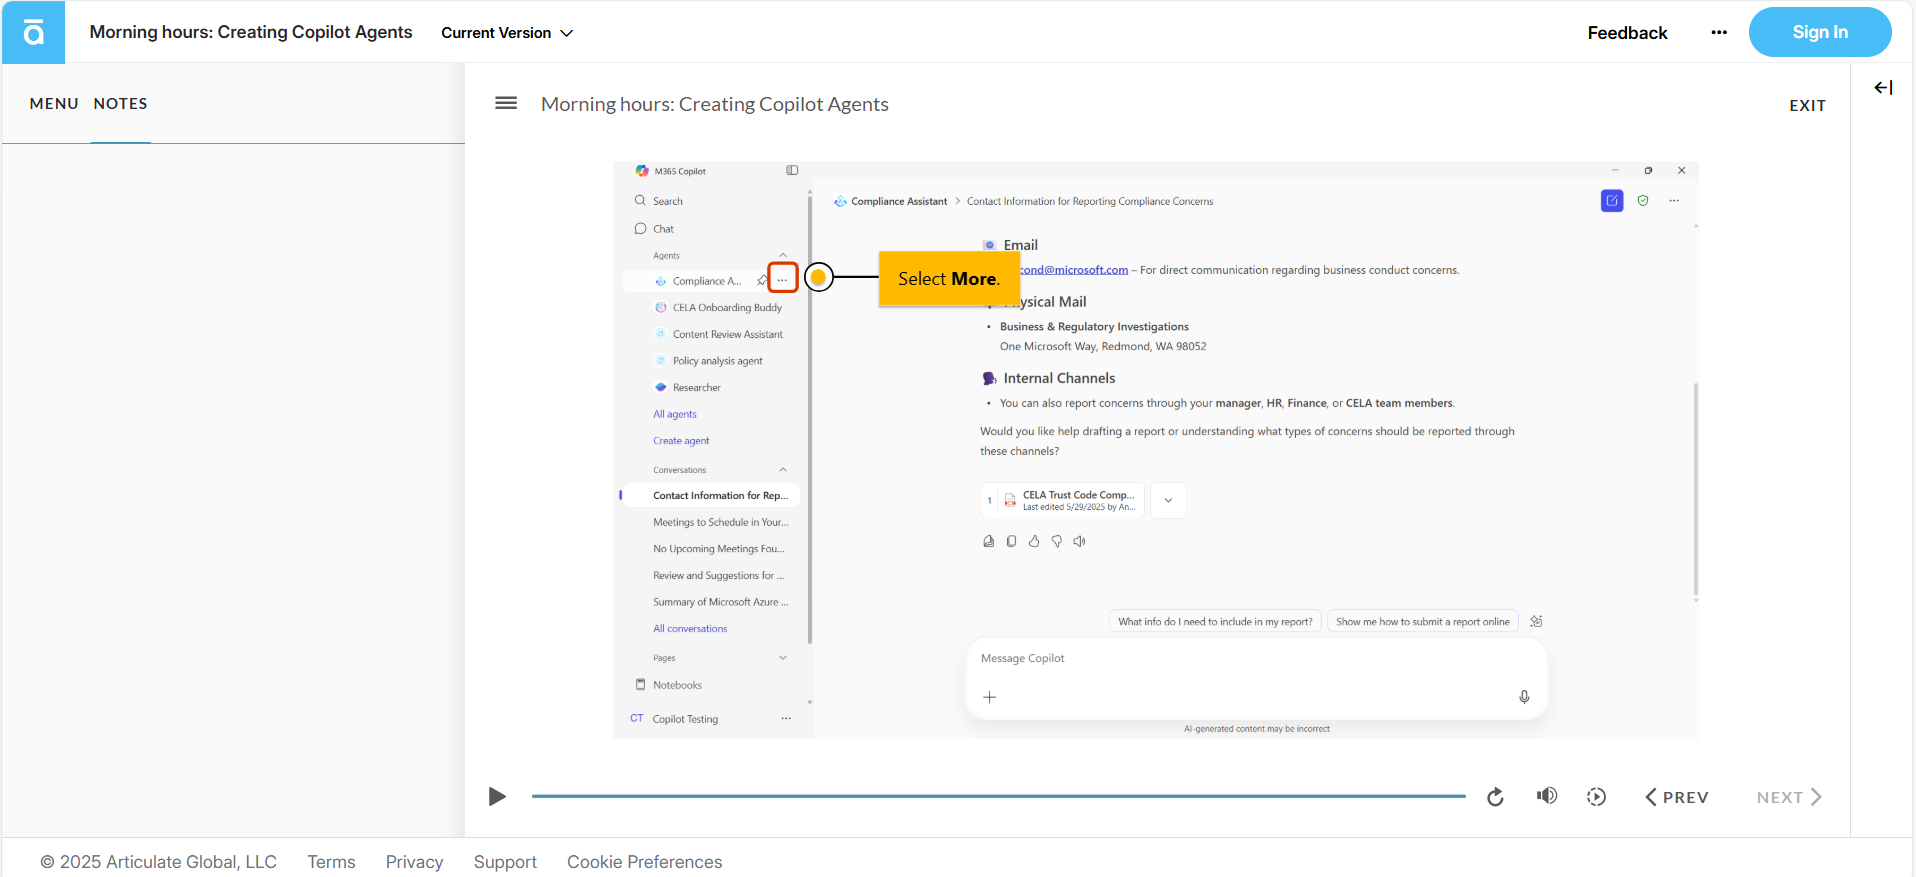Open Copilot Testing account entry
The height and width of the screenshot is (877, 1916).
pyautogui.click(x=675, y=719)
